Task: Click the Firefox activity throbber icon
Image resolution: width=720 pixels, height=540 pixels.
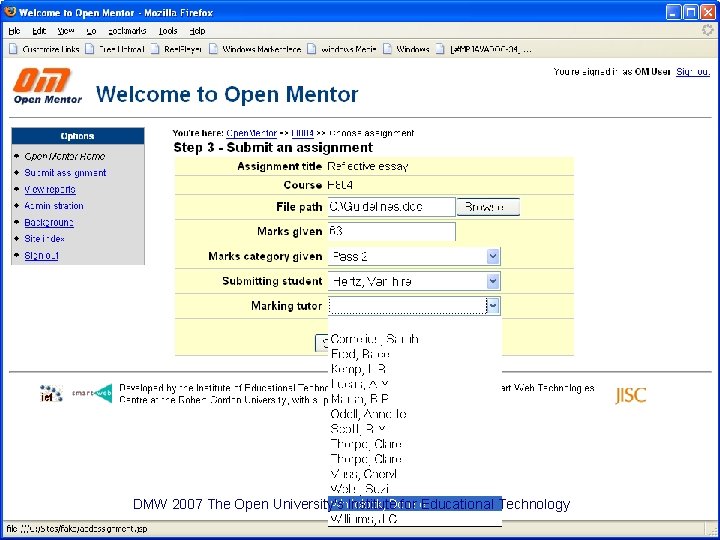Action: point(708,31)
